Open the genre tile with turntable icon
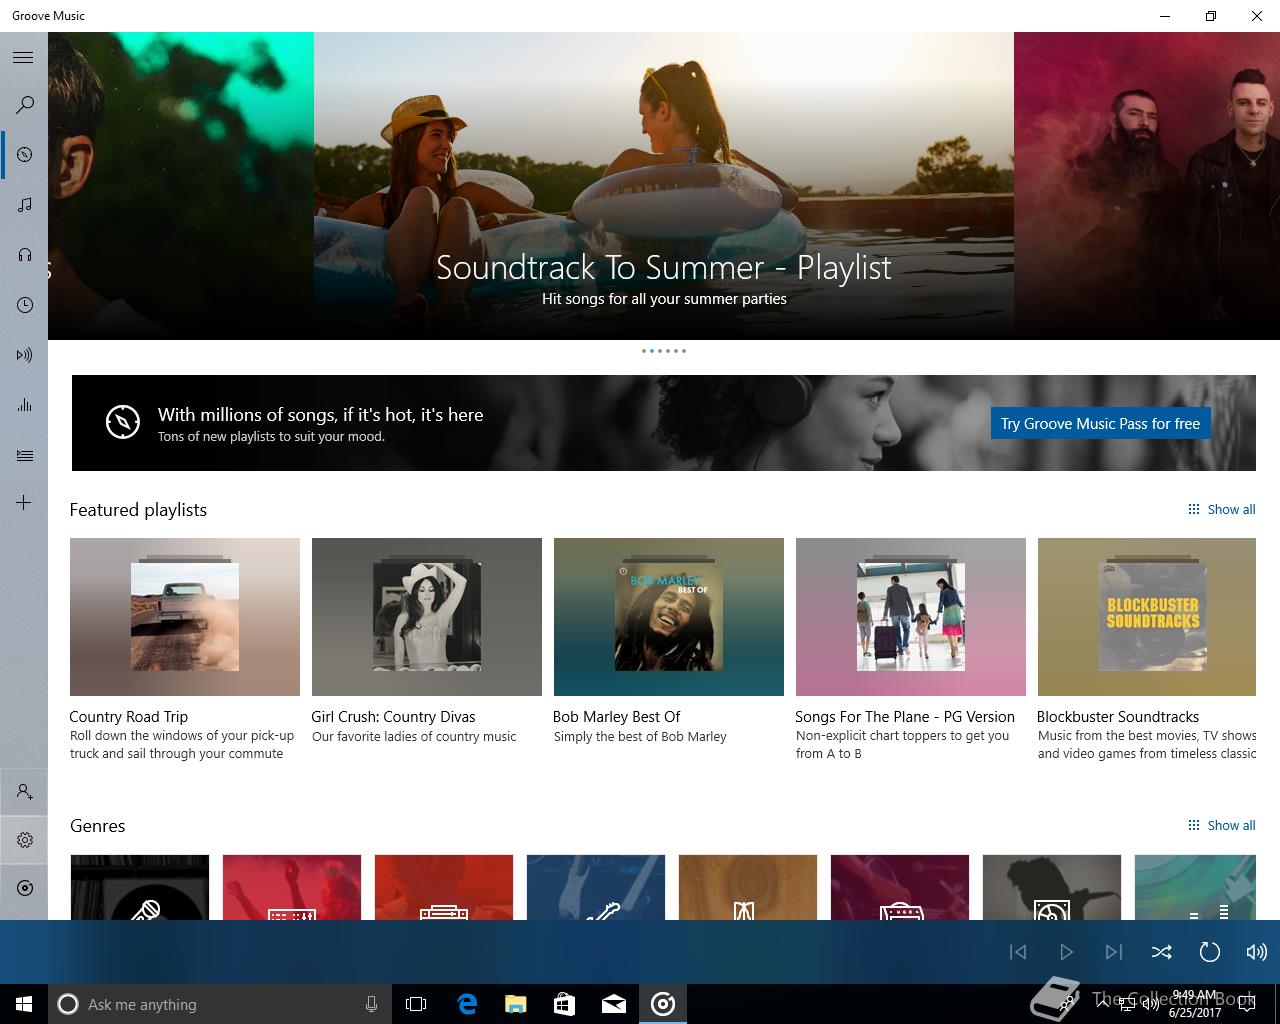Image resolution: width=1280 pixels, height=1024 pixels. [1052, 887]
